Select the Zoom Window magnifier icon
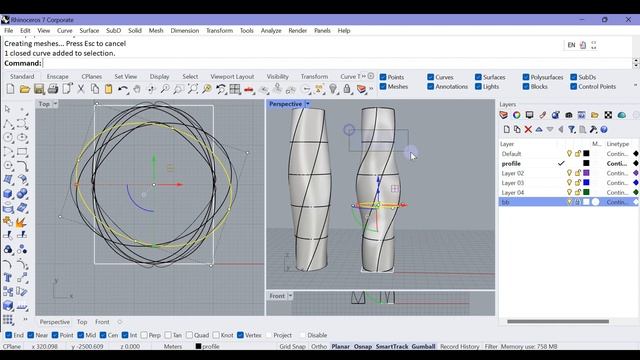 click(178, 89)
